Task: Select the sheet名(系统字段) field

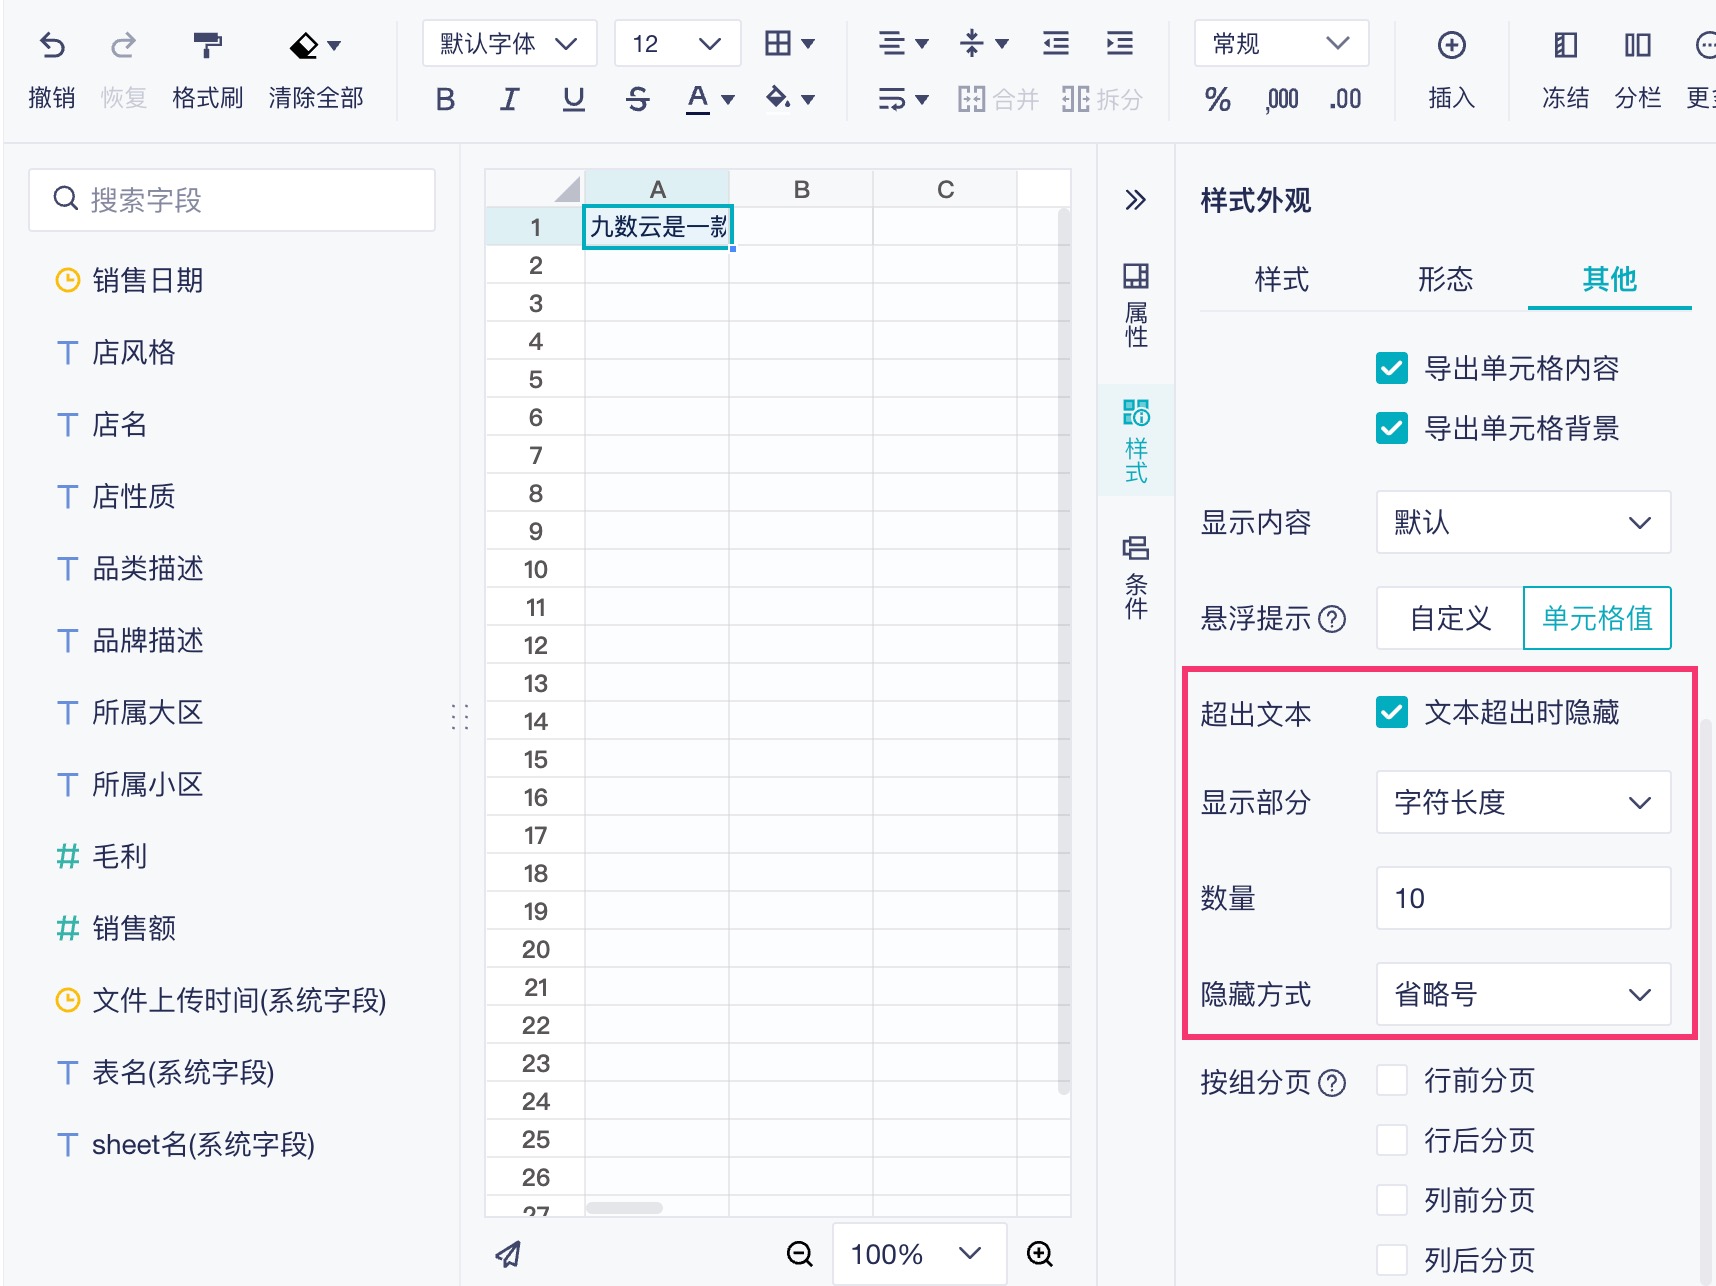Action: pyautogui.click(x=203, y=1144)
